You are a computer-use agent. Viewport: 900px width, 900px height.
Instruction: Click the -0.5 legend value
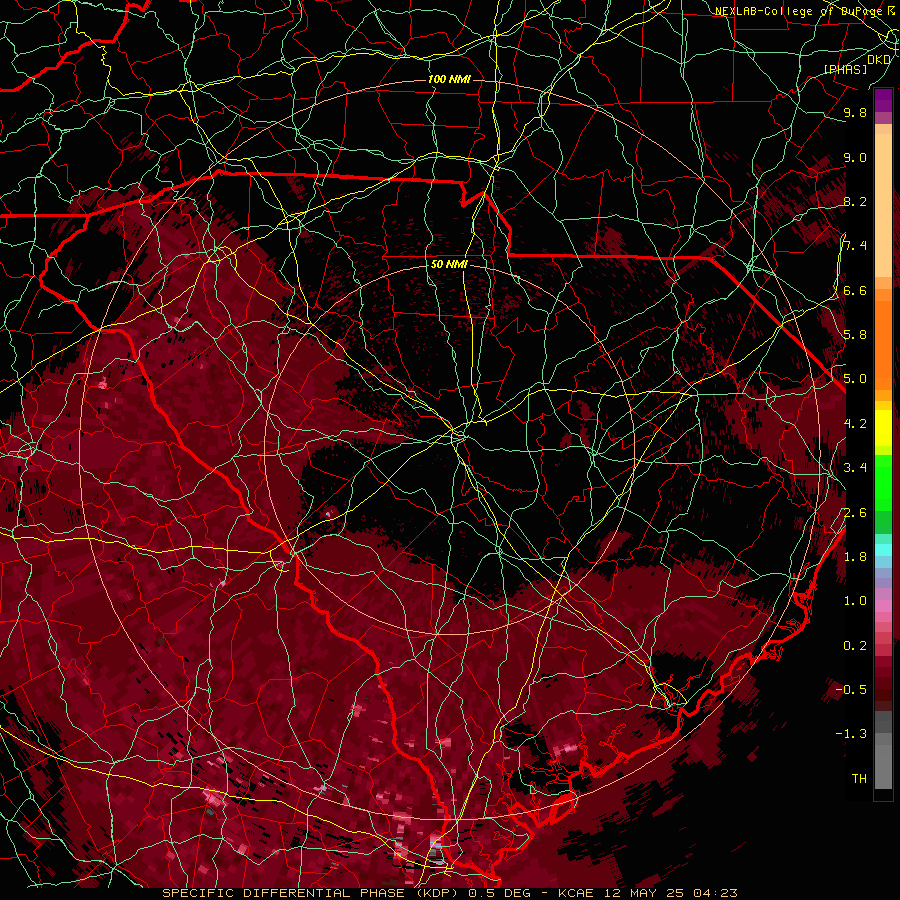pos(851,690)
